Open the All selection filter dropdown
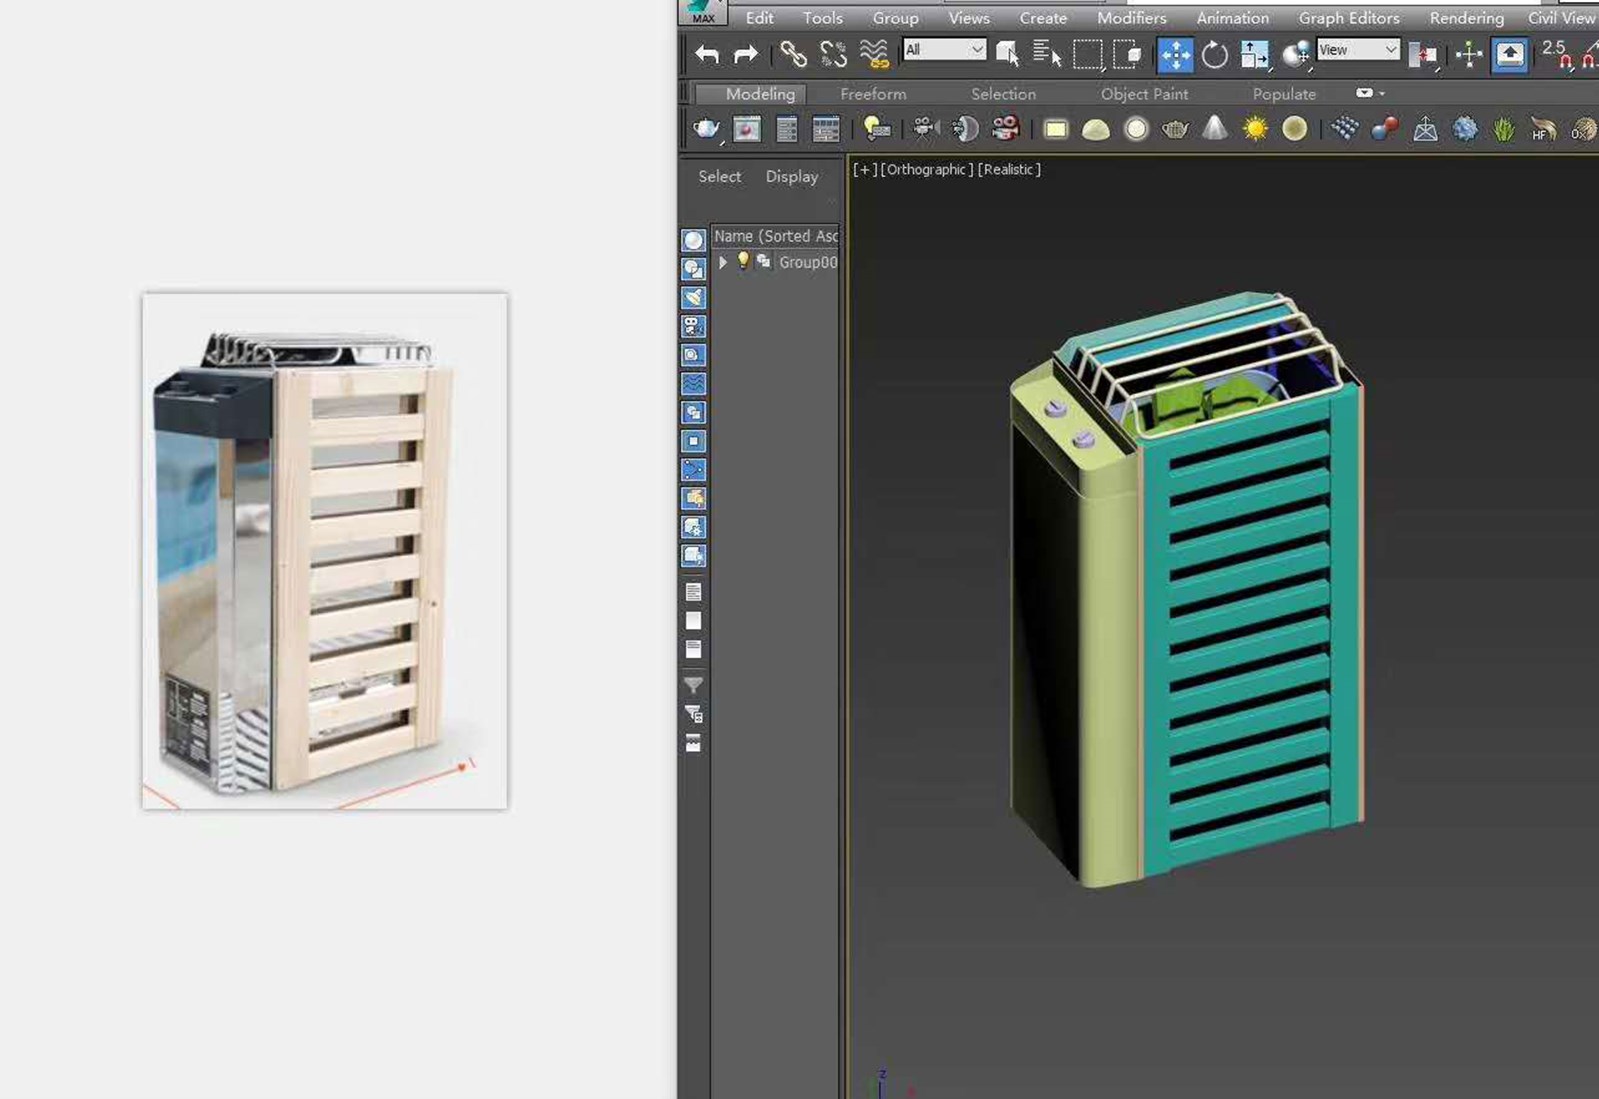 (944, 50)
